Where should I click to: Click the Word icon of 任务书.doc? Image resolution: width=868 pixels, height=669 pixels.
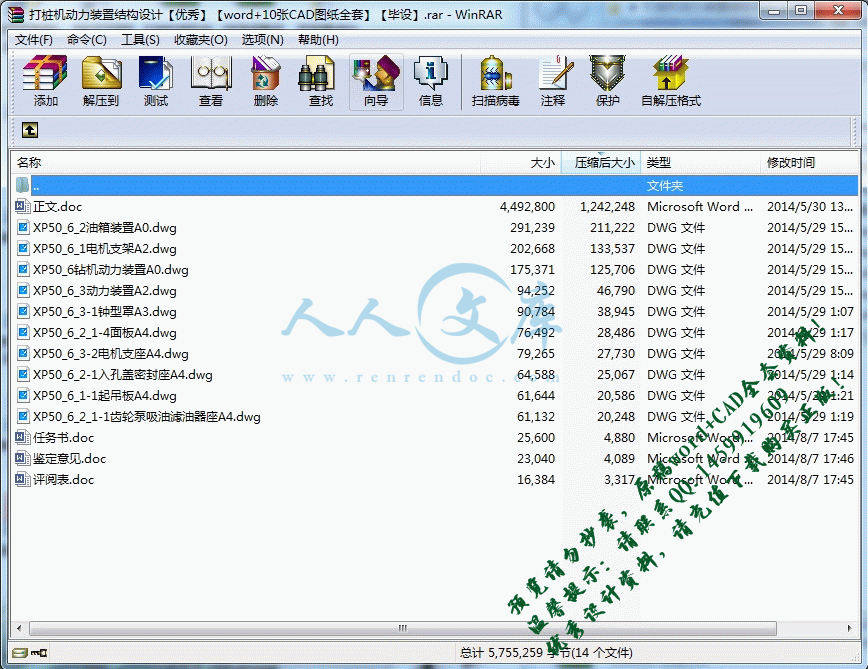click(23, 438)
